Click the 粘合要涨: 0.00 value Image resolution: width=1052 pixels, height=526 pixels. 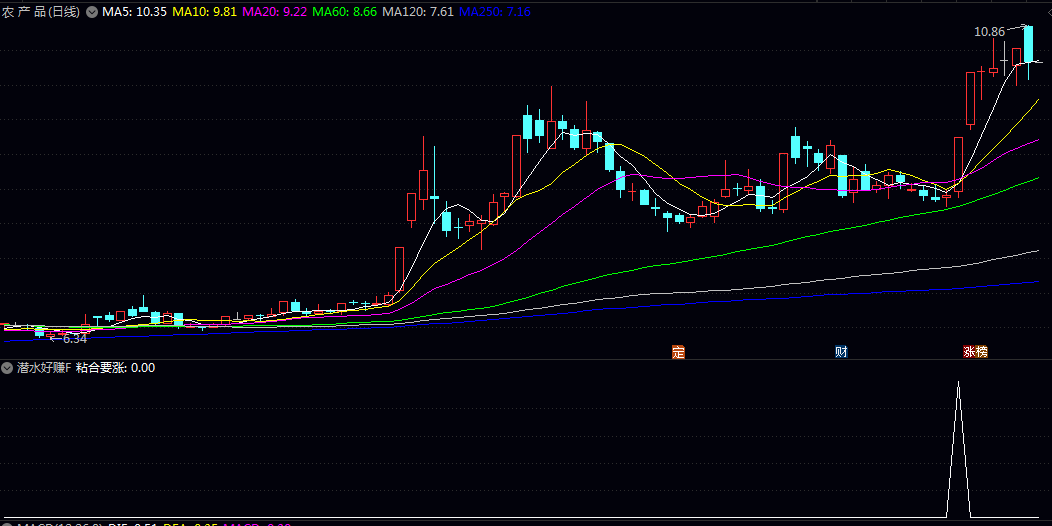(115, 368)
